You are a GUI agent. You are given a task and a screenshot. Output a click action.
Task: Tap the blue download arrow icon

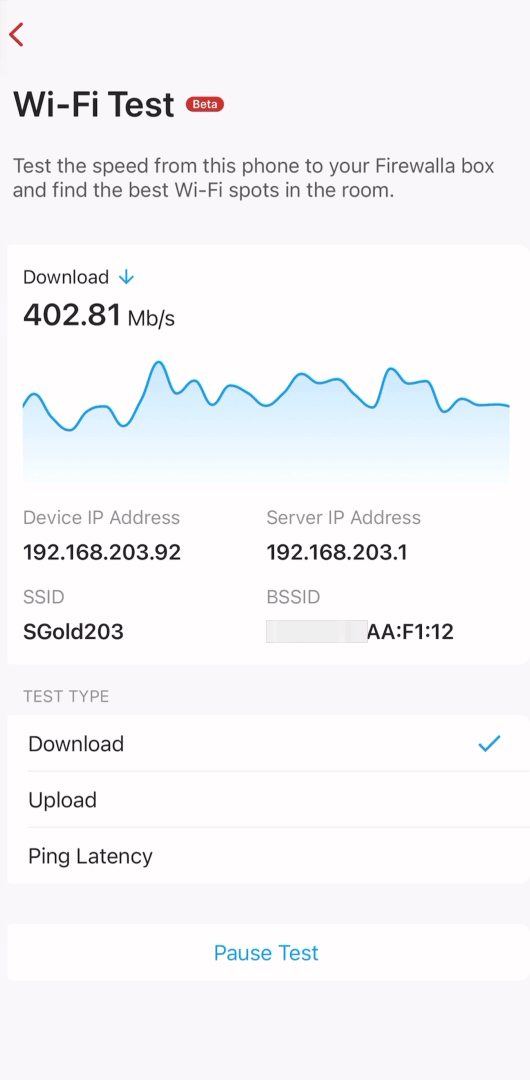pos(126,277)
